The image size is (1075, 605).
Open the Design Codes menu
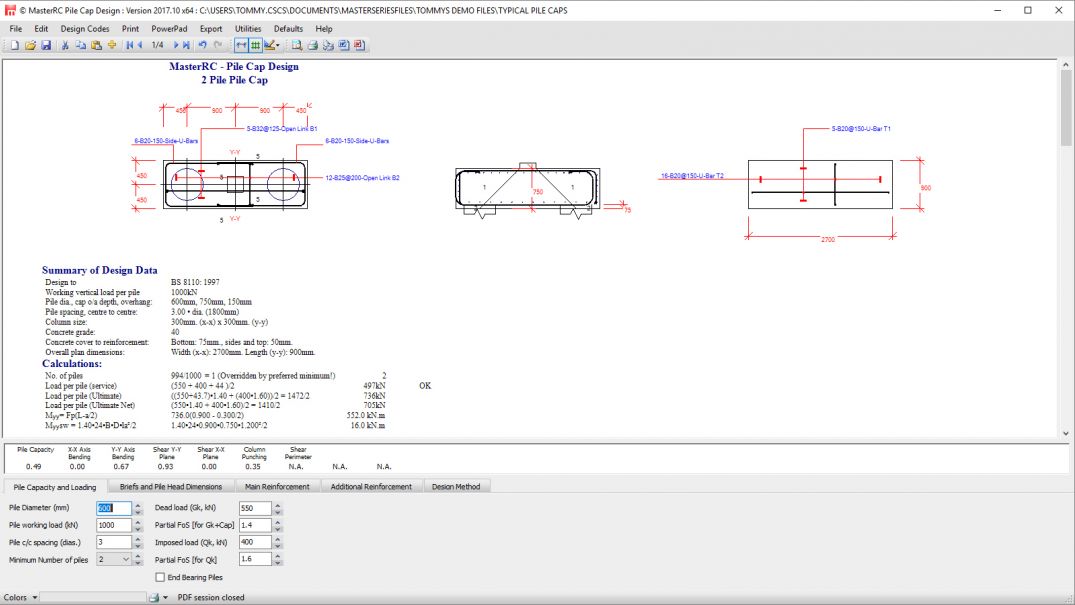click(85, 29)
